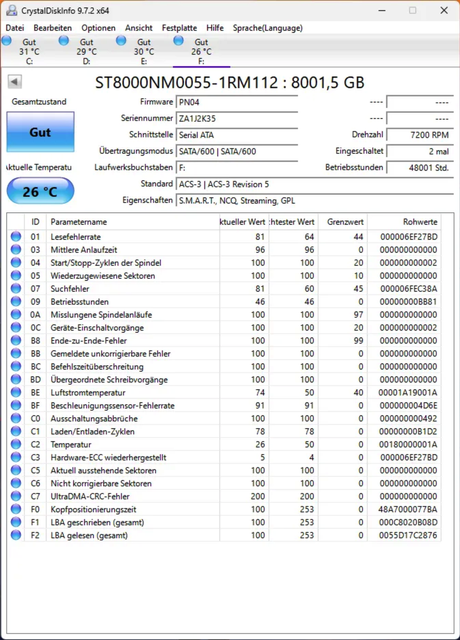
Task: Open the Ansicht menu
Action: [x=139, y=28]
